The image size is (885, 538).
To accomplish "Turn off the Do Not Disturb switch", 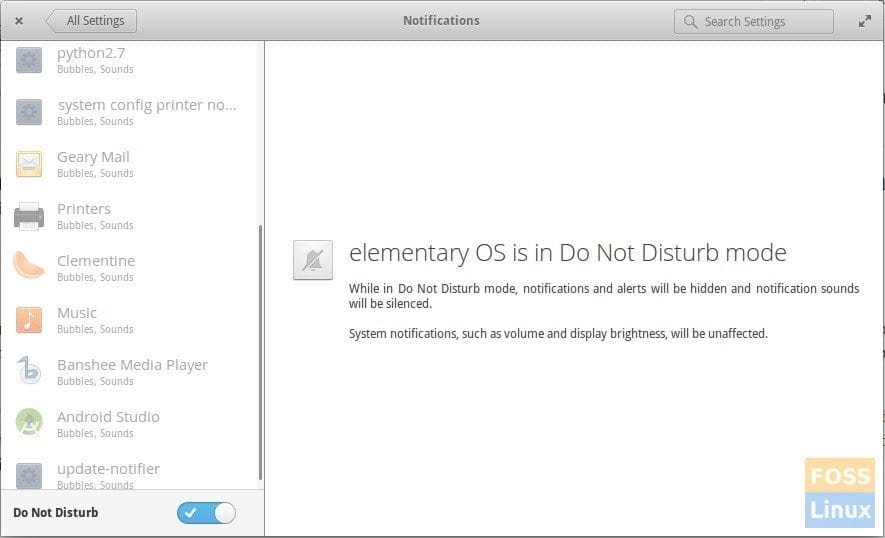I will coord(206,513).
